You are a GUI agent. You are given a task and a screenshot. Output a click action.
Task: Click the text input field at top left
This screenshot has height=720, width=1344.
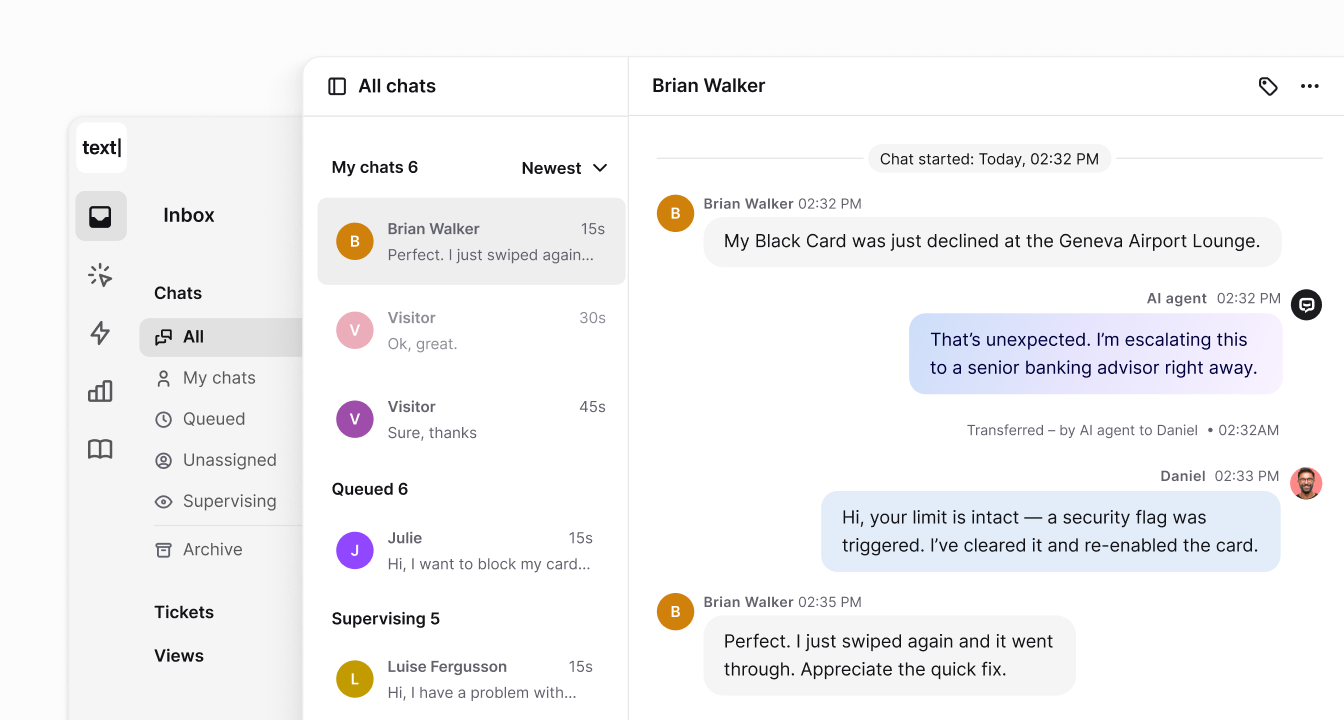(101, 147)
